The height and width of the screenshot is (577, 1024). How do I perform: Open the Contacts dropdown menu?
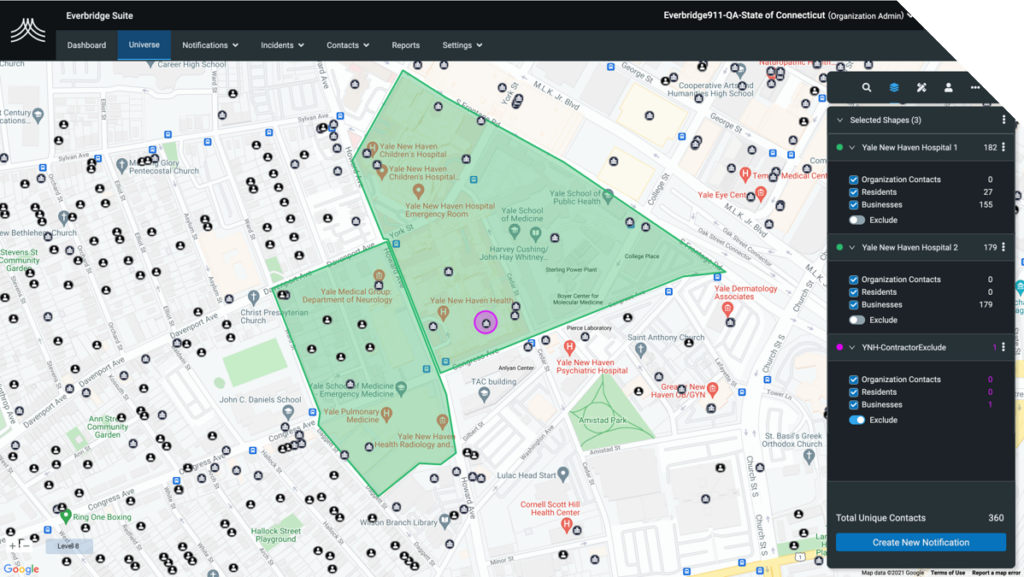(x=348, y=45)
